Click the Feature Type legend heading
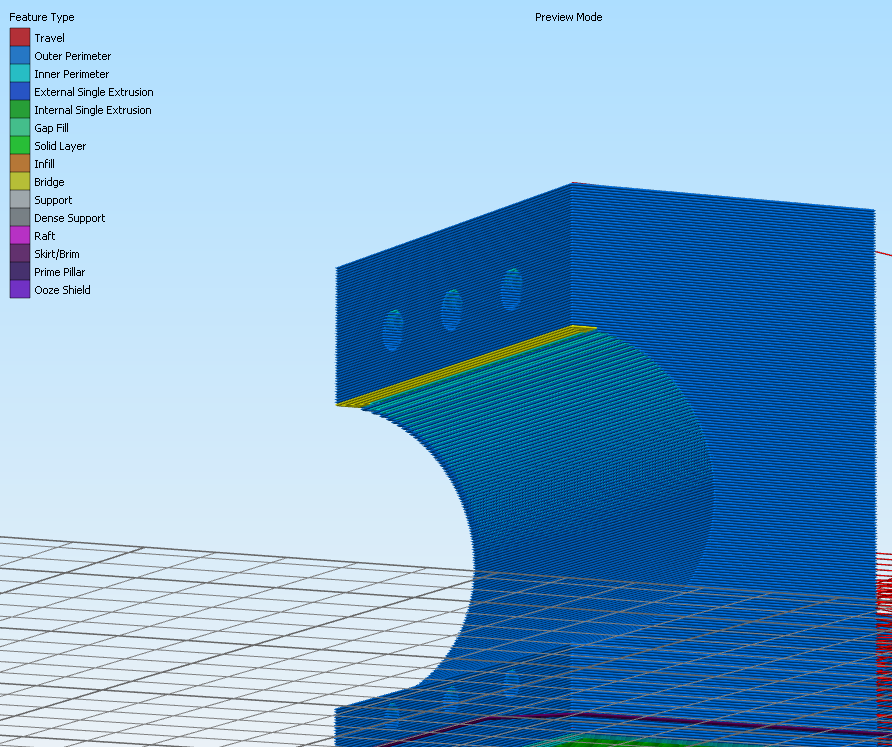Image resolution: width=892 pixels, height=747 pixels. click(42, 17)
